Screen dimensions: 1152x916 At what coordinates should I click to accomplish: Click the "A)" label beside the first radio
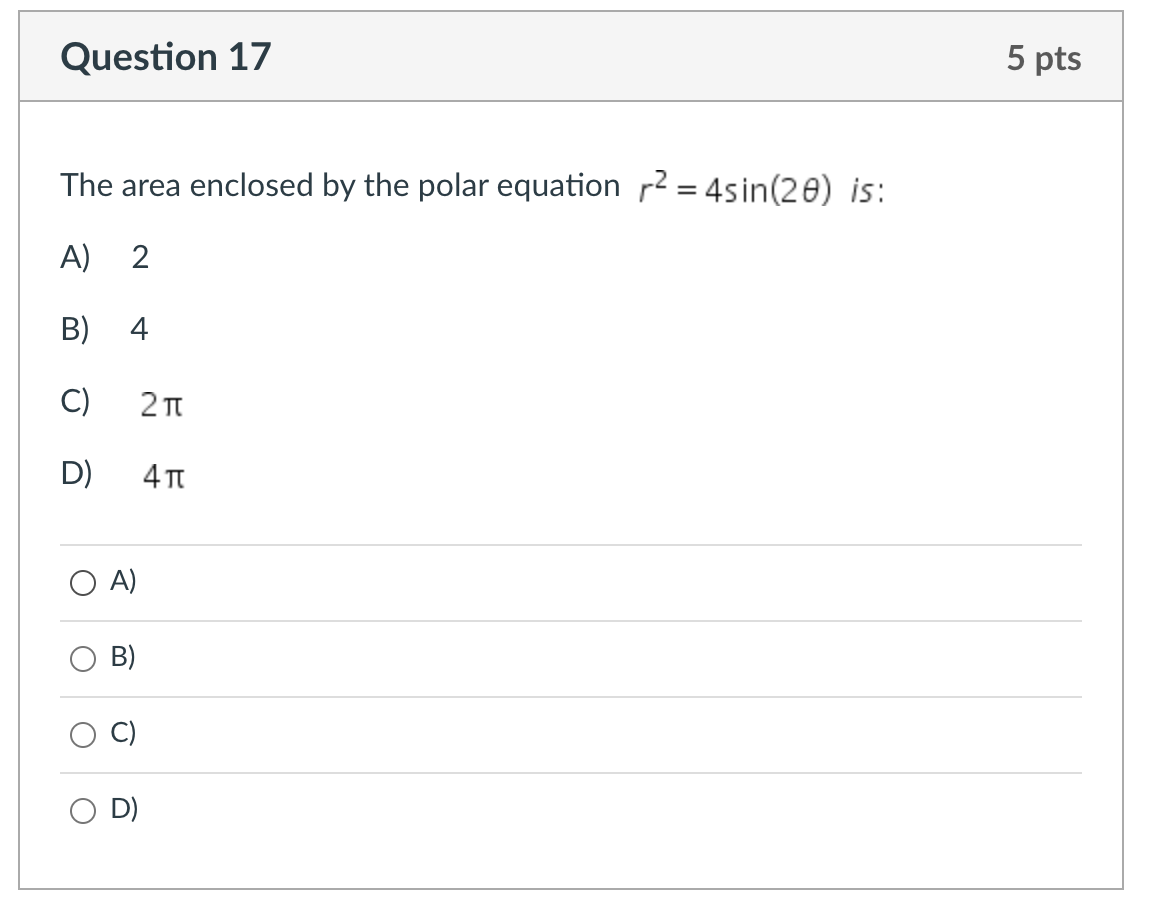click(x=124, y=581)
